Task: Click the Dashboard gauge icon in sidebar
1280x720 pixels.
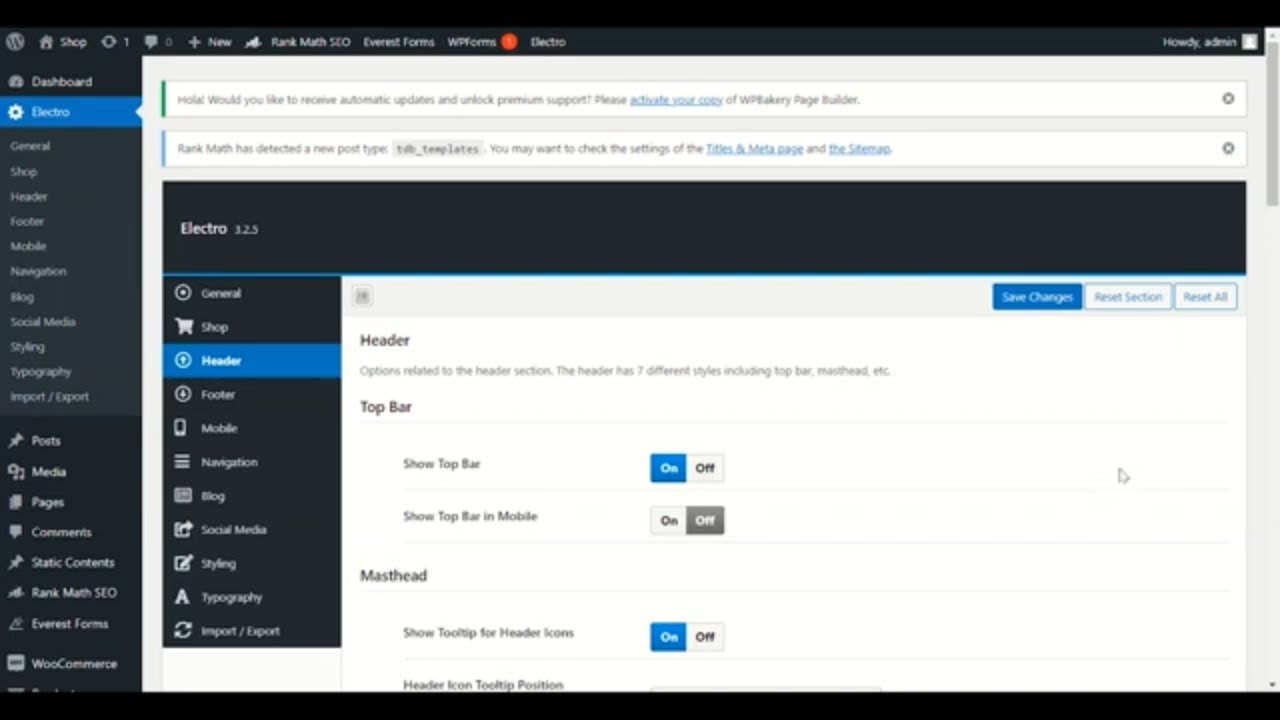Action: point(15,82)
